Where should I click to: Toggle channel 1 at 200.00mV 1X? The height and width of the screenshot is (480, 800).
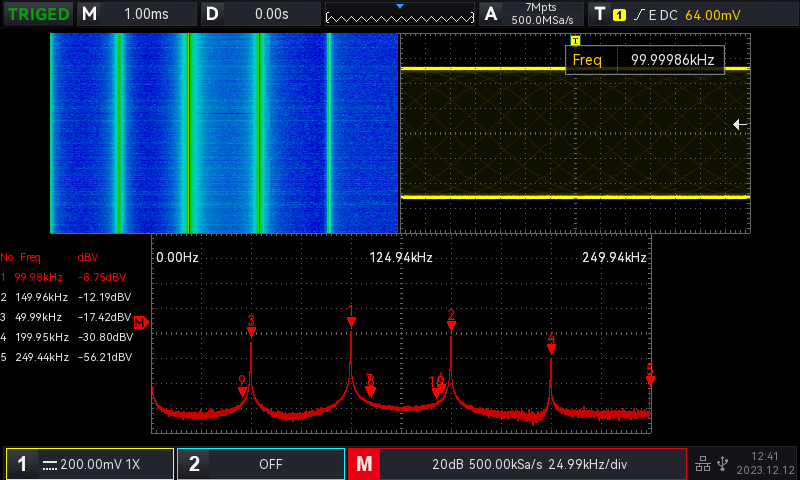[90, 464]
